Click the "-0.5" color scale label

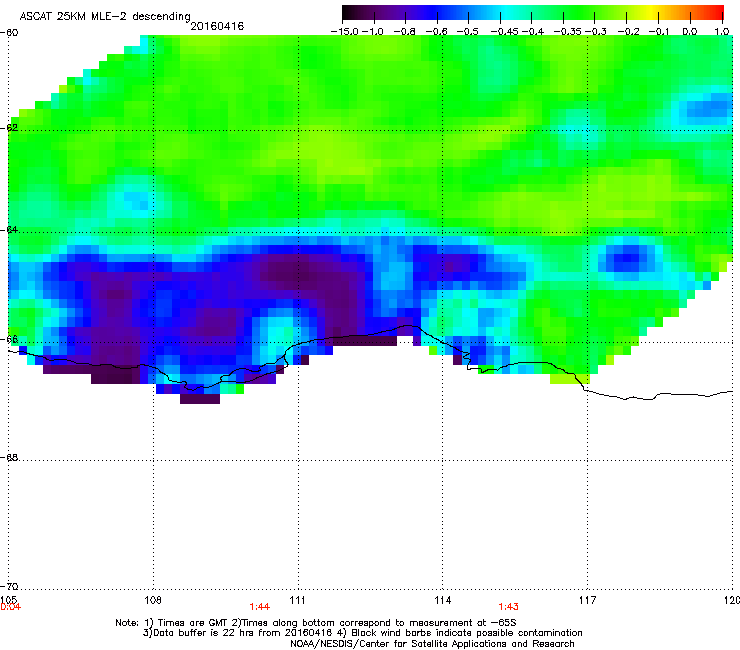[x=468, y=32]
